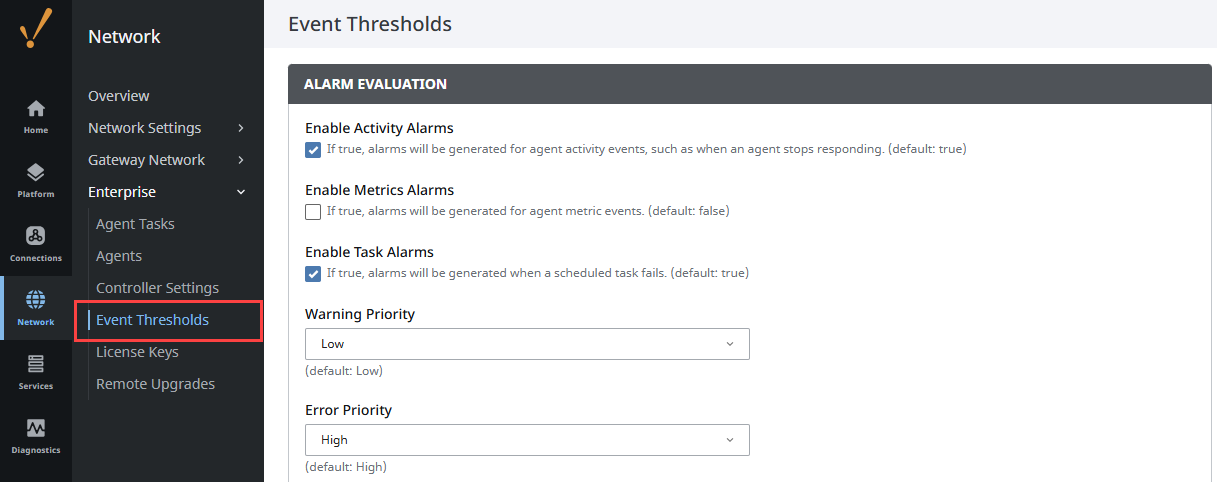
Task: Open the Agents page link
Action: tap(119, 256)
